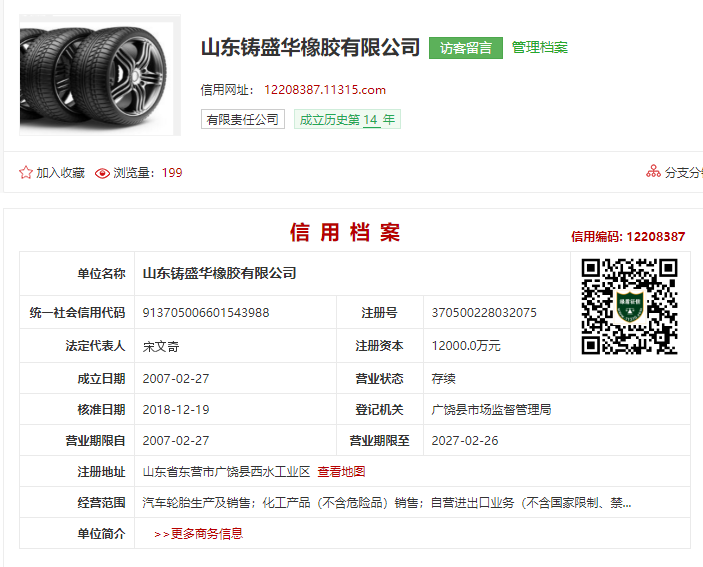
Task: Click the 信用网址 label
Action: tap(227, 90)
